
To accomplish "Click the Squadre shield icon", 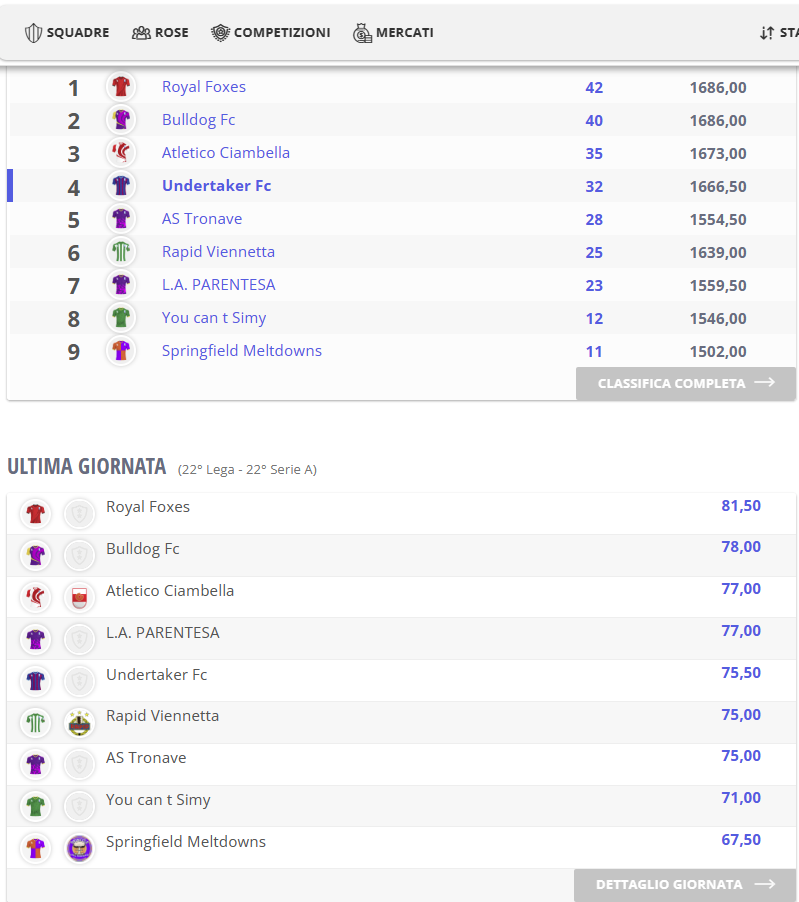I will point(33,33).
